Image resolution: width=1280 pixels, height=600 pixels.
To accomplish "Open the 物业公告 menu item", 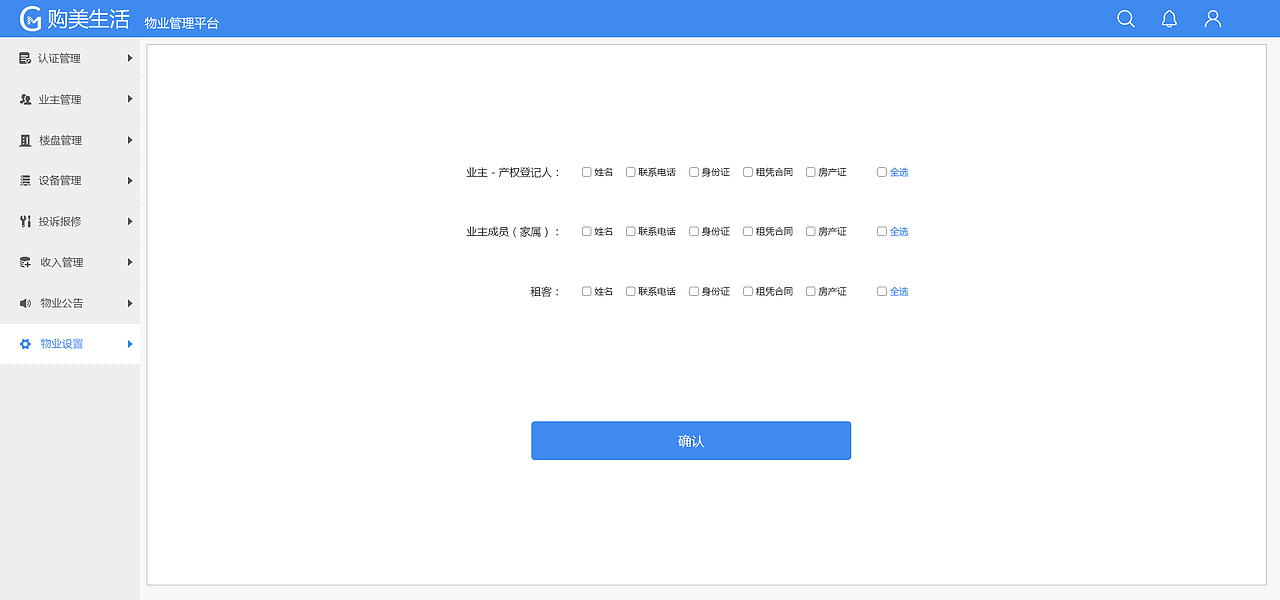I will pos(70,303).
